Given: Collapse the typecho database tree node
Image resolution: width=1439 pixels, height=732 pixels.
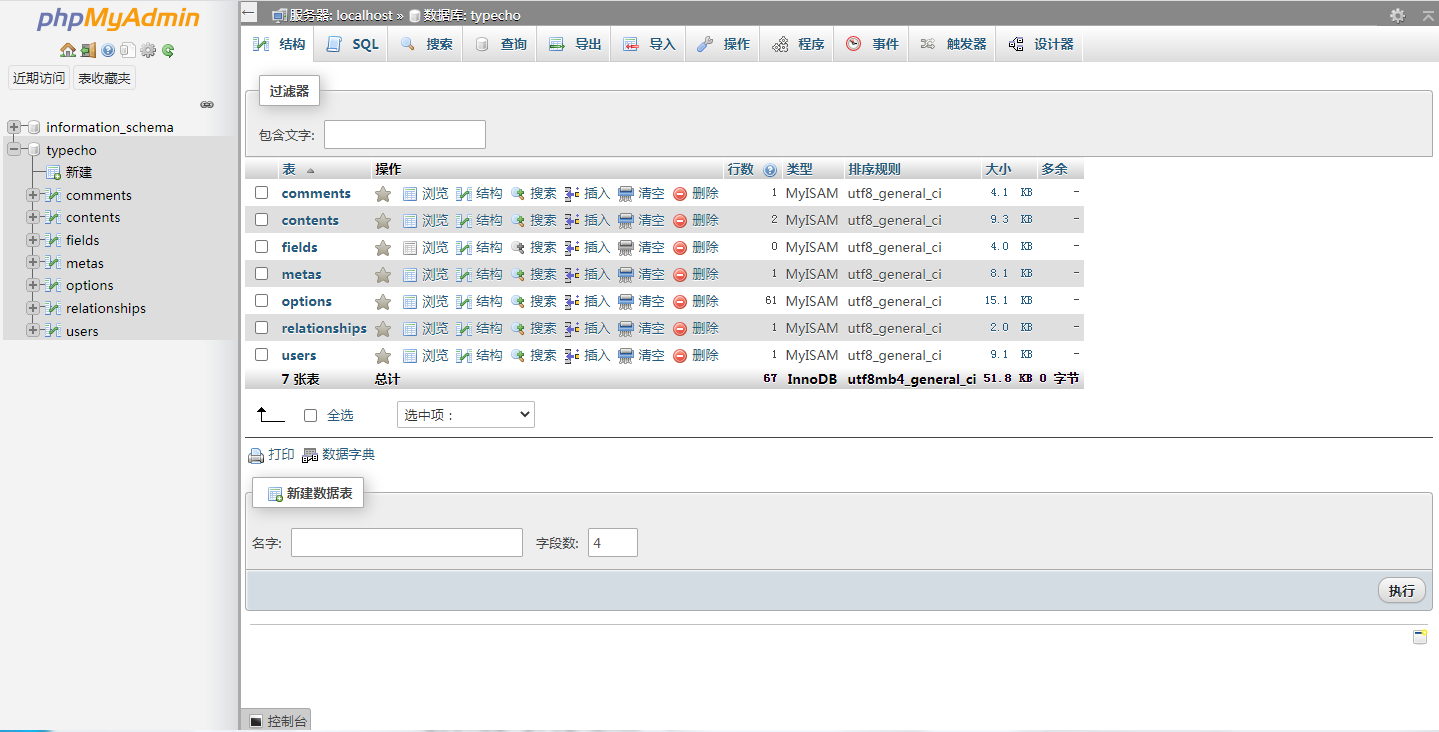Looking at the screenshot, I should [x=13, y=150].
